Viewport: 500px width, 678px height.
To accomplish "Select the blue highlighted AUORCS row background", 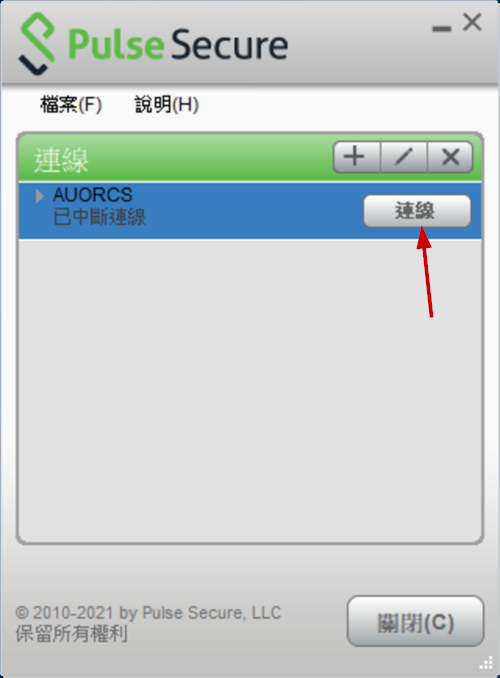I will pyautogui.click(x=250, y=211).
